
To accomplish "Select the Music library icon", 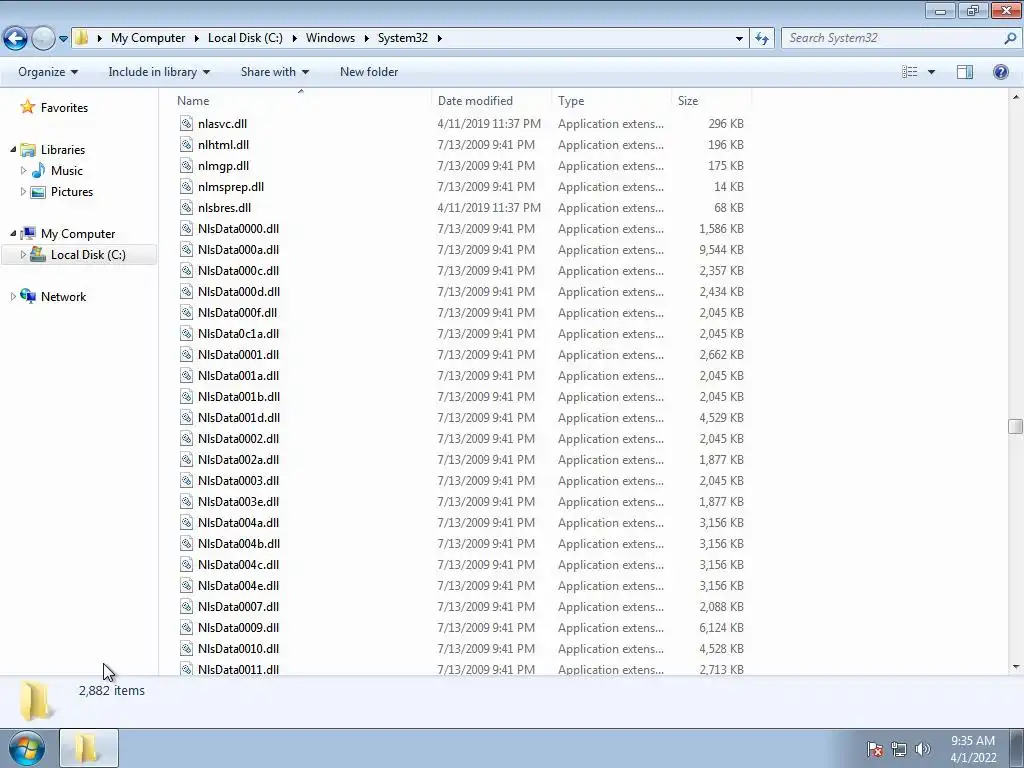I will click(x=39, y=170).
